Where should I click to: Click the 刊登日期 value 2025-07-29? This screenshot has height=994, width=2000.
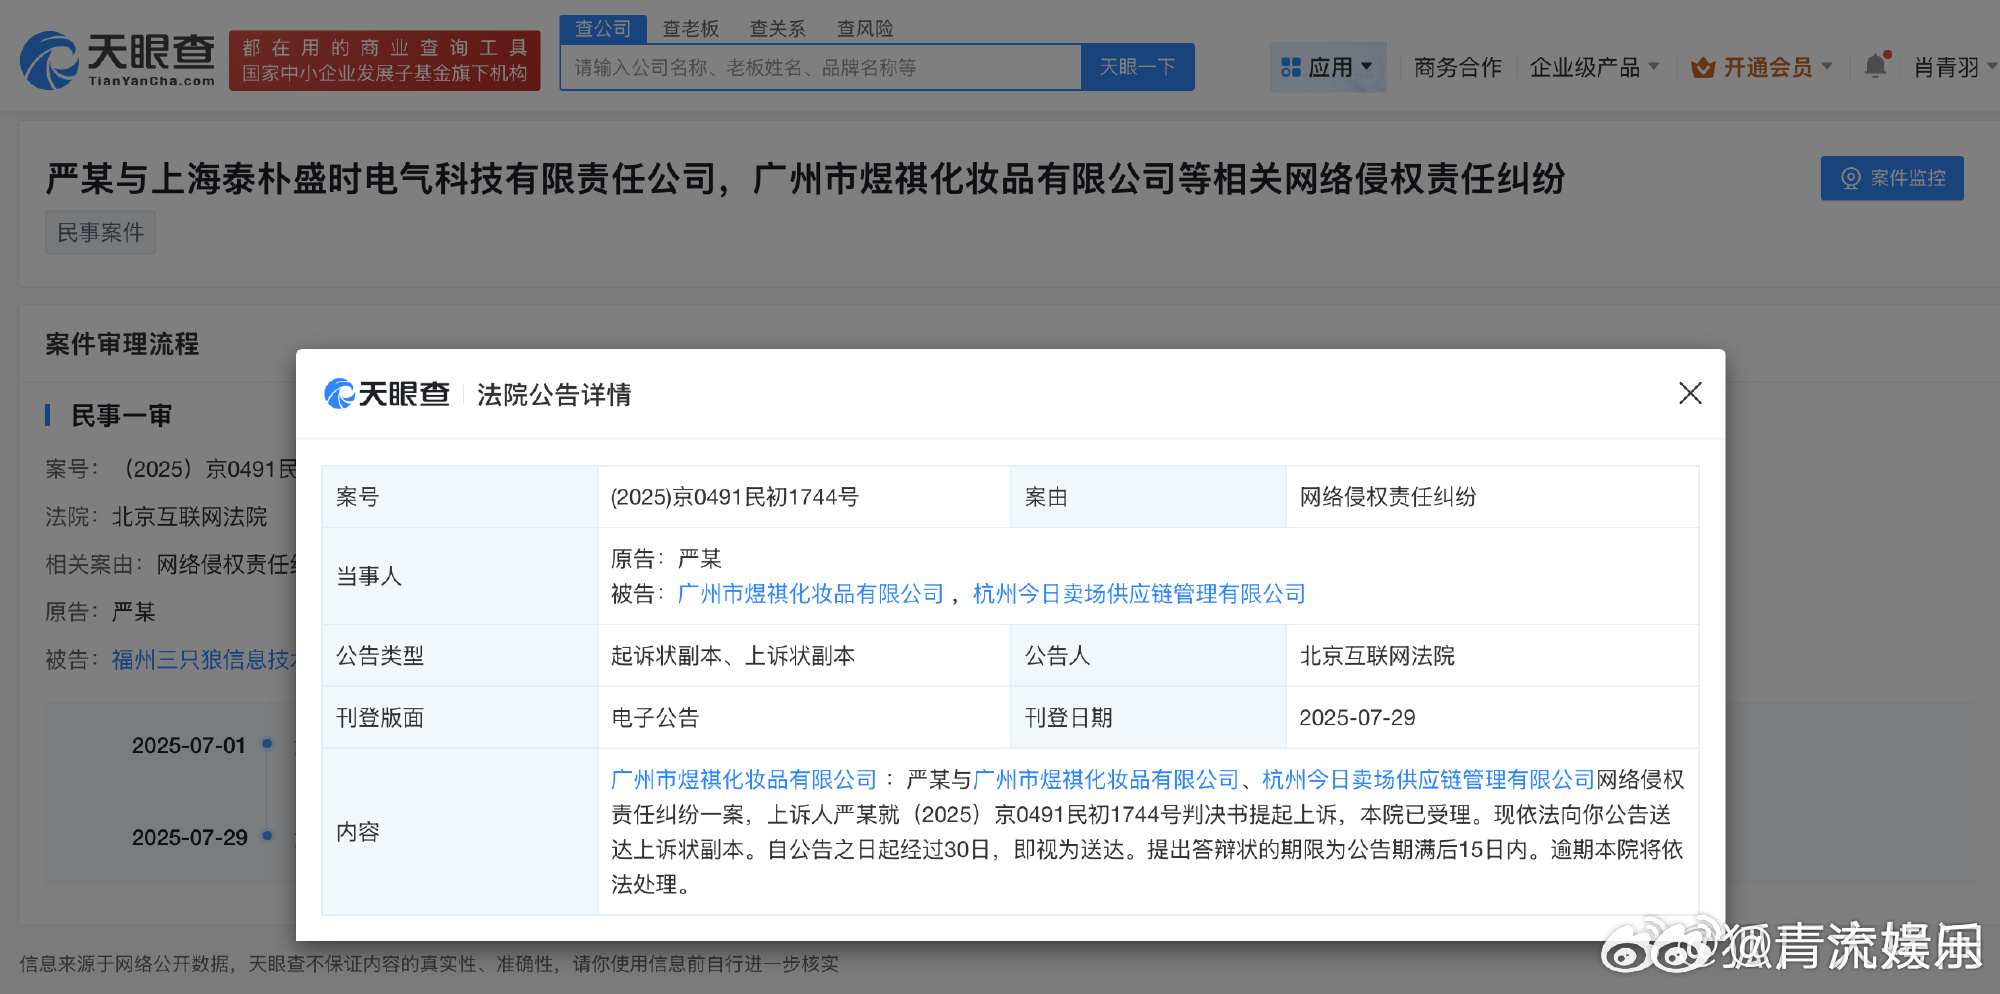tap(1492, 718)
